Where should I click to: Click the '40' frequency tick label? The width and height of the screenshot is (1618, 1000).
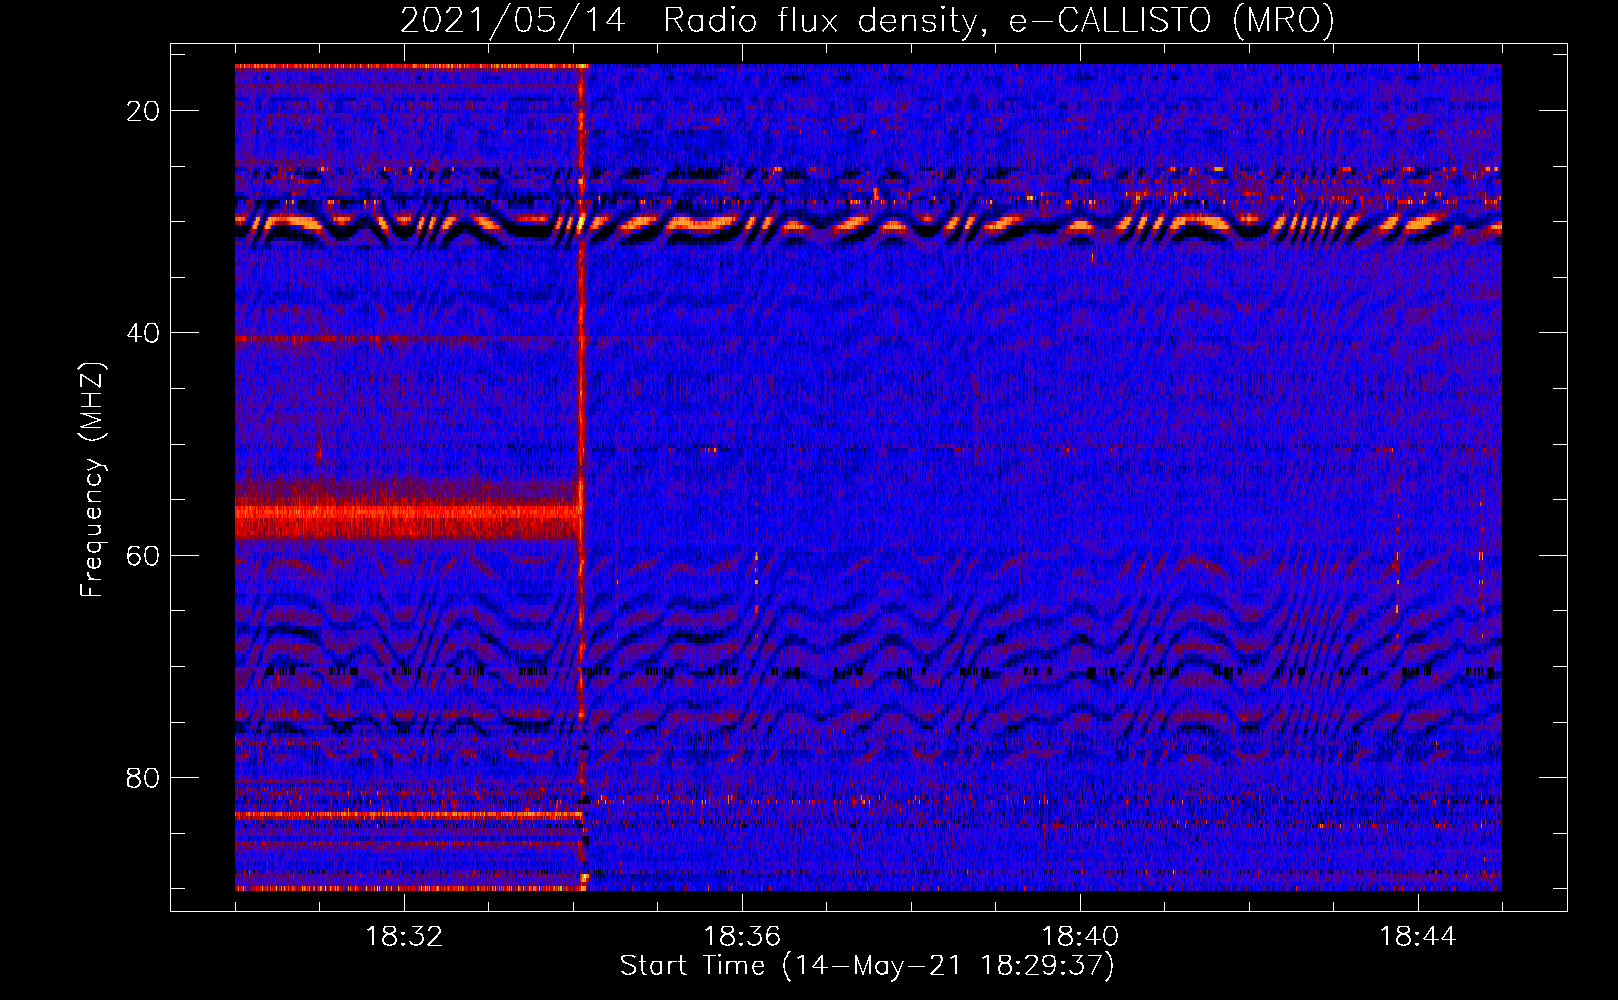point(144,333)
